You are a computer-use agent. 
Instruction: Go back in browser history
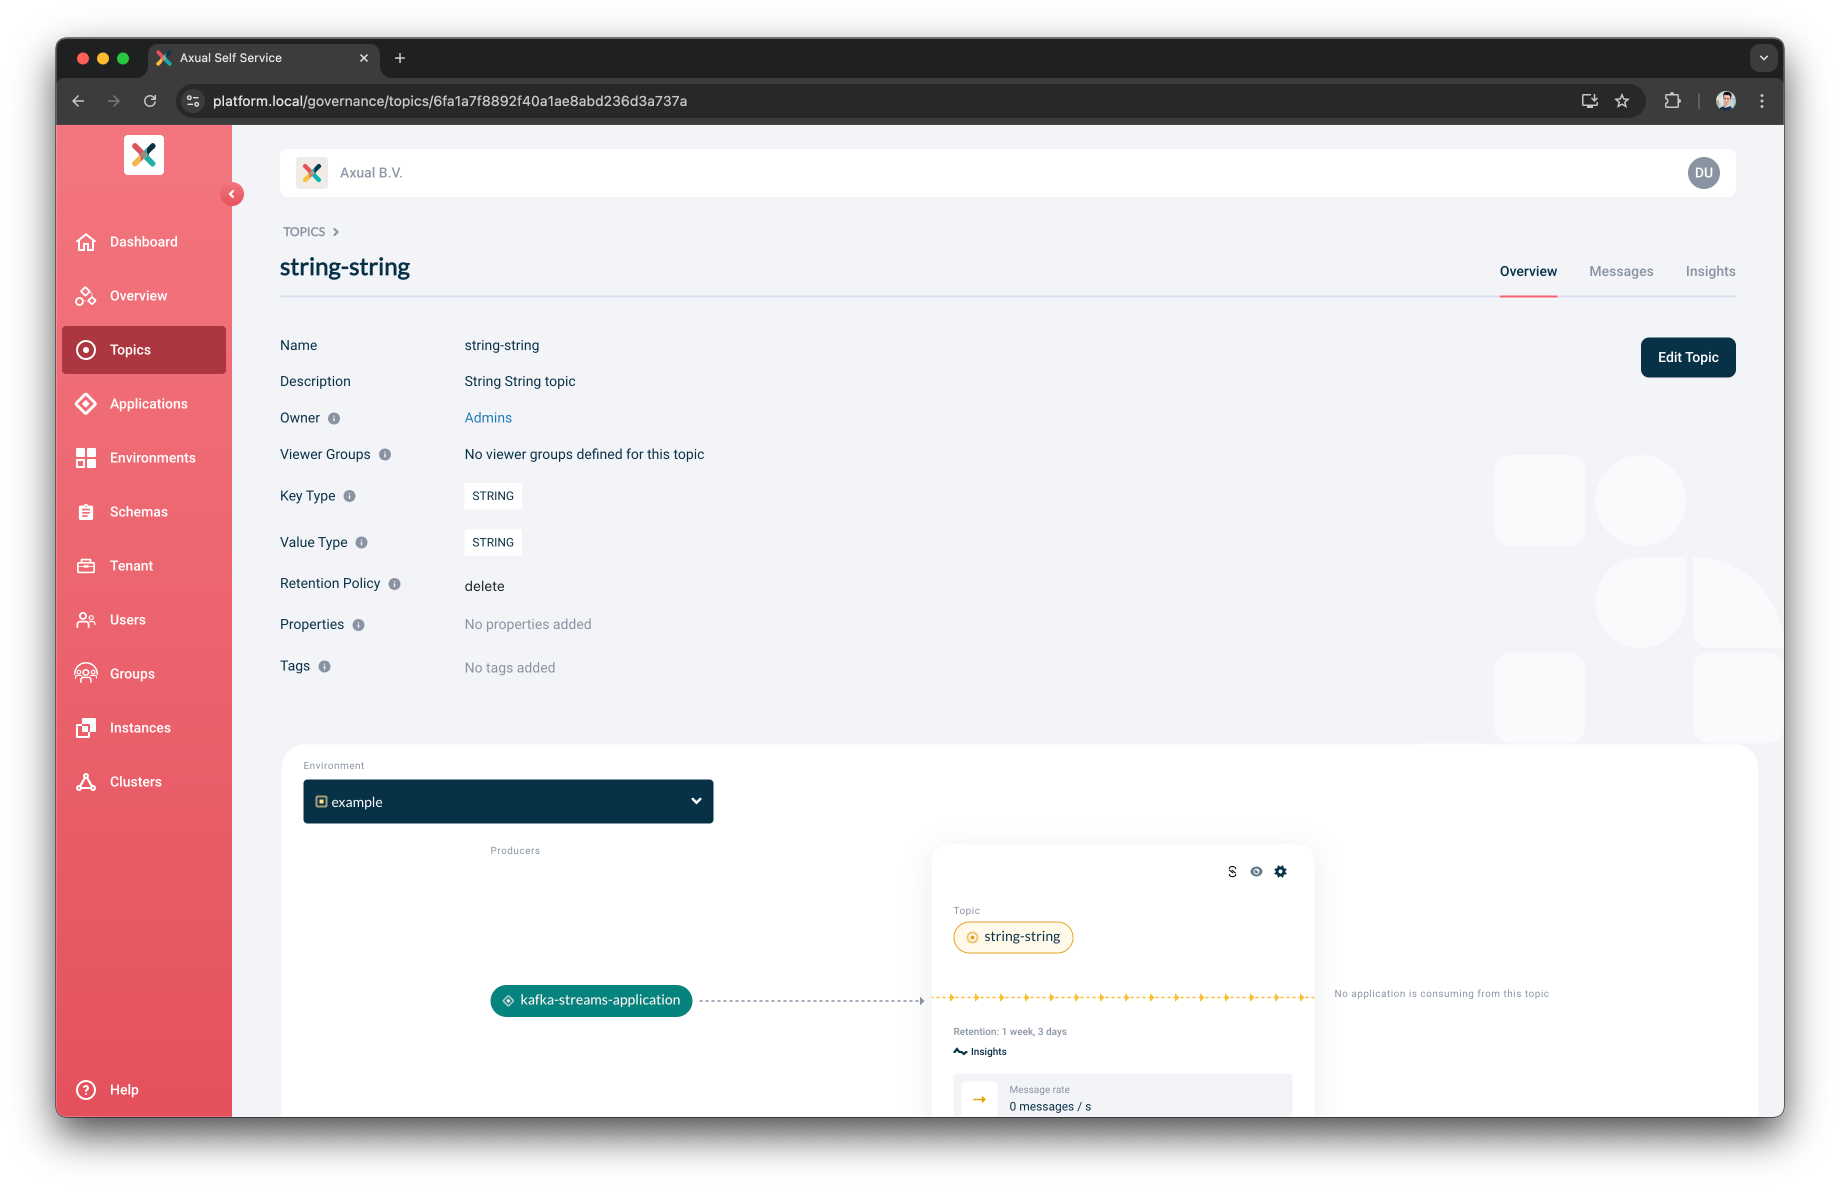[78, 101]
